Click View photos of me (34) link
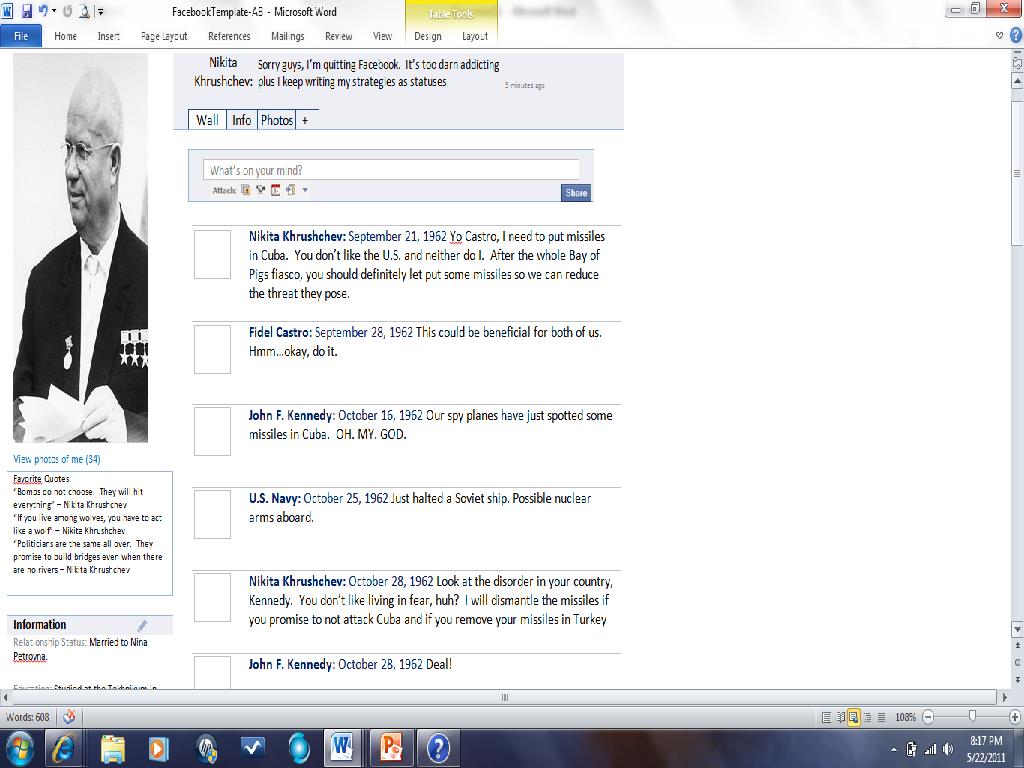The height and width of the screenshot is (768, 1024). tap(57, 459)
